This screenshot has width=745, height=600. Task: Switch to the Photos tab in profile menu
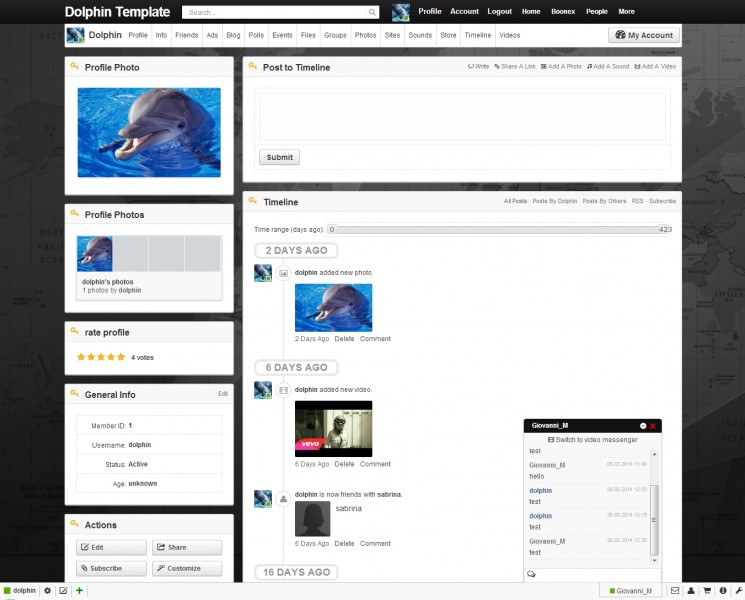[x=365, y=35]
